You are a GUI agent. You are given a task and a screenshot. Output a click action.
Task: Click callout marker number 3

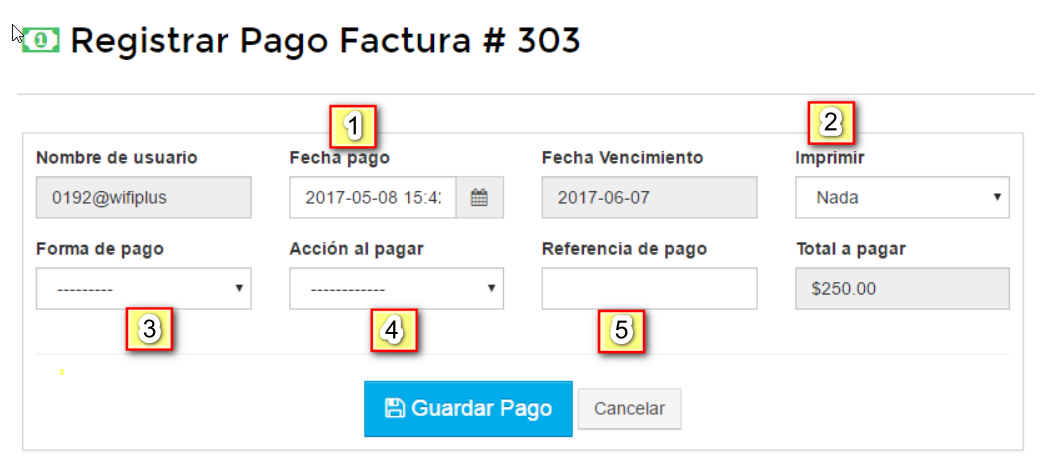[x=149, y=330]
